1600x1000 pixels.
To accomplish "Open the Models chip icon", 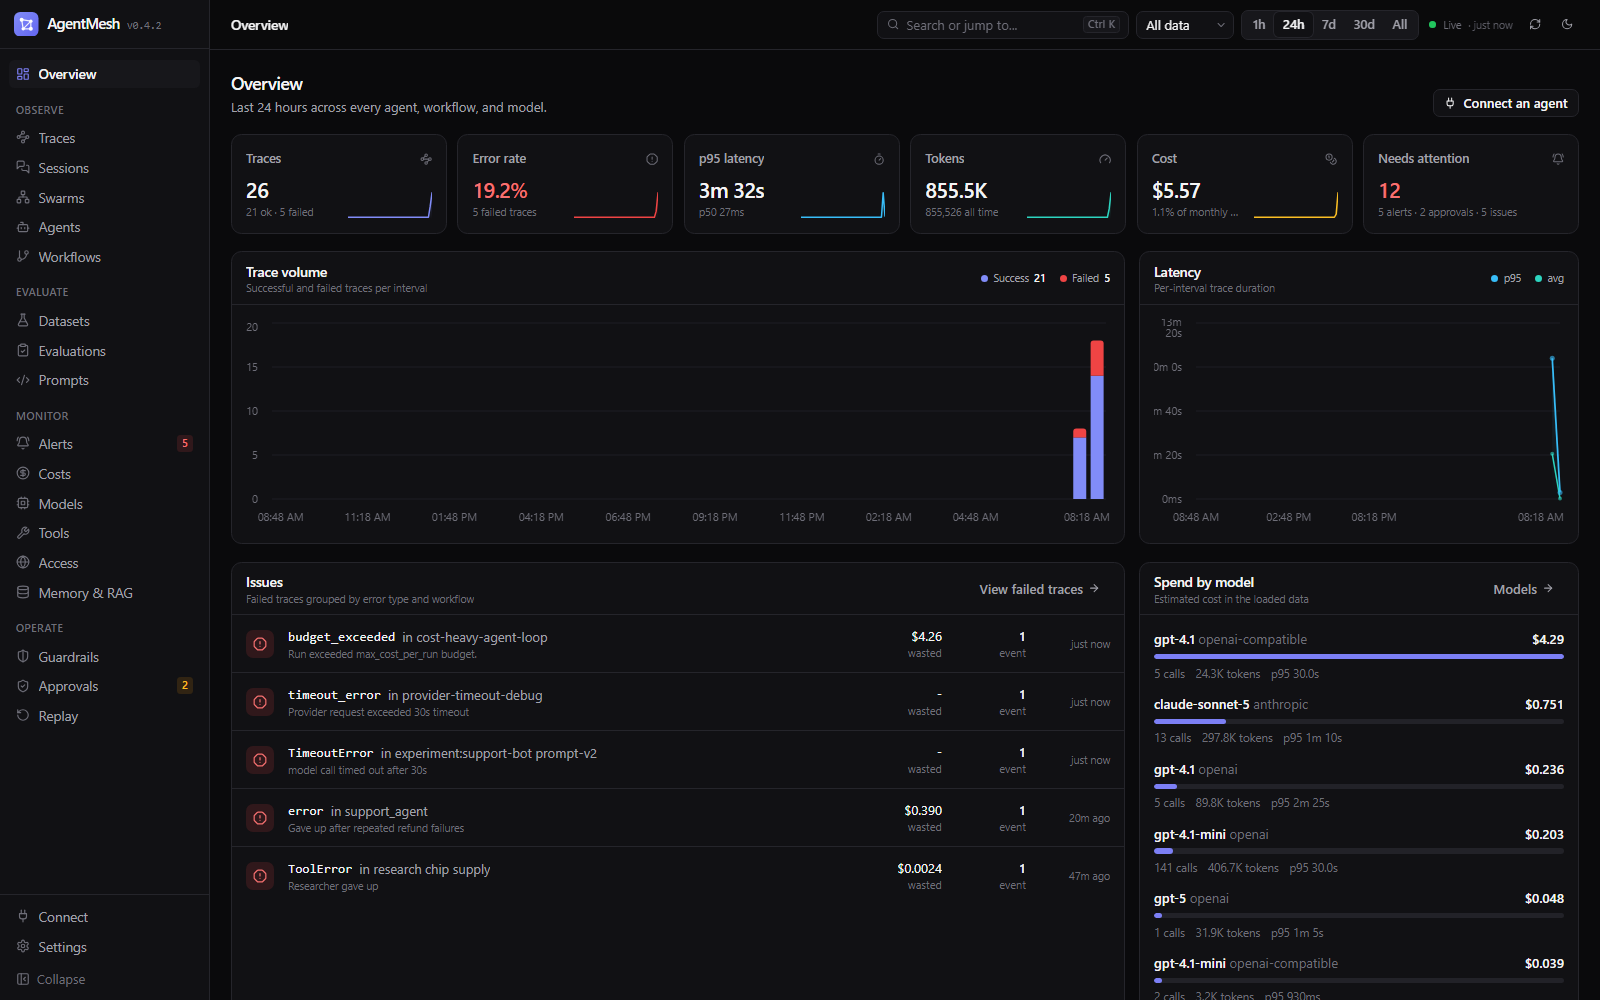I will (x=23, y=504).
